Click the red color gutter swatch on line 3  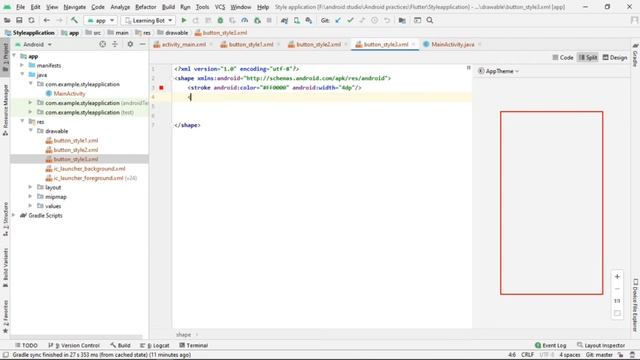(162, 88)
